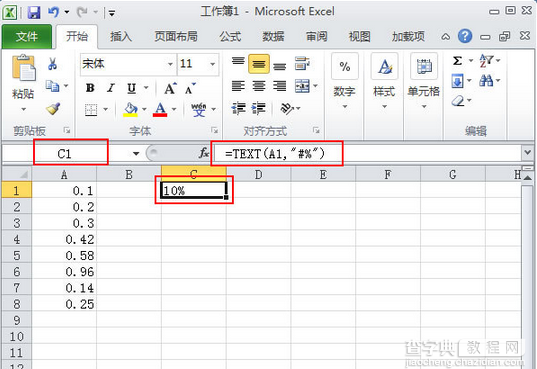
Task: Click the Increase Font Size icon
Action: coord(170,88)
